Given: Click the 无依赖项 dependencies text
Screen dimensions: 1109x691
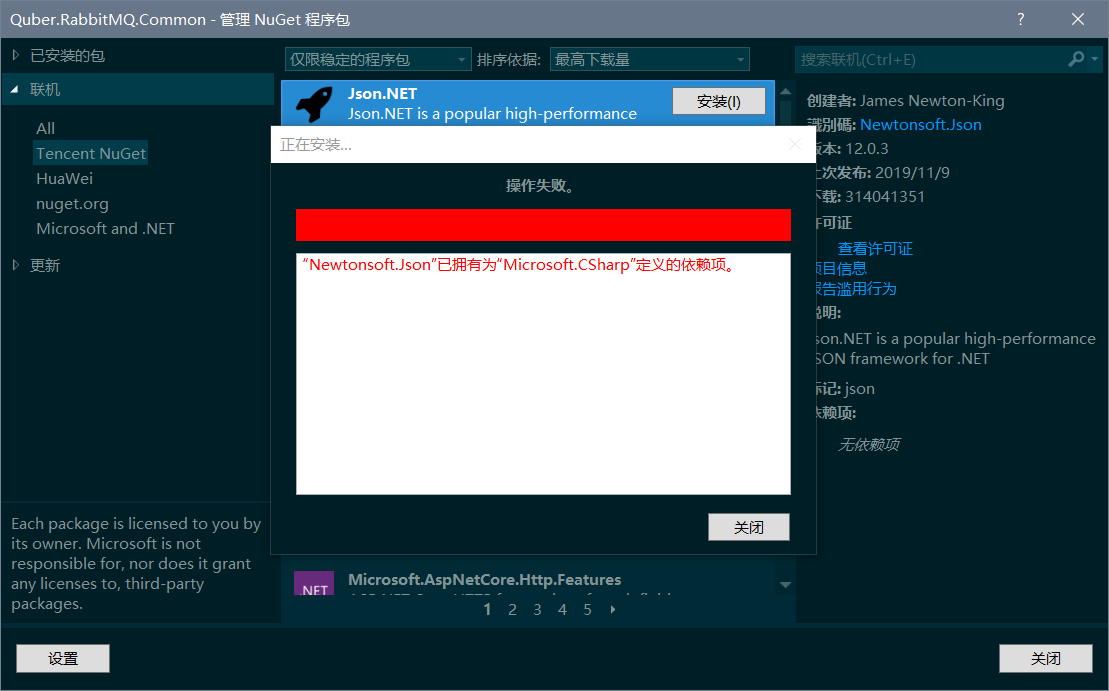Looking at the screenshot, I should pos(869,445).
